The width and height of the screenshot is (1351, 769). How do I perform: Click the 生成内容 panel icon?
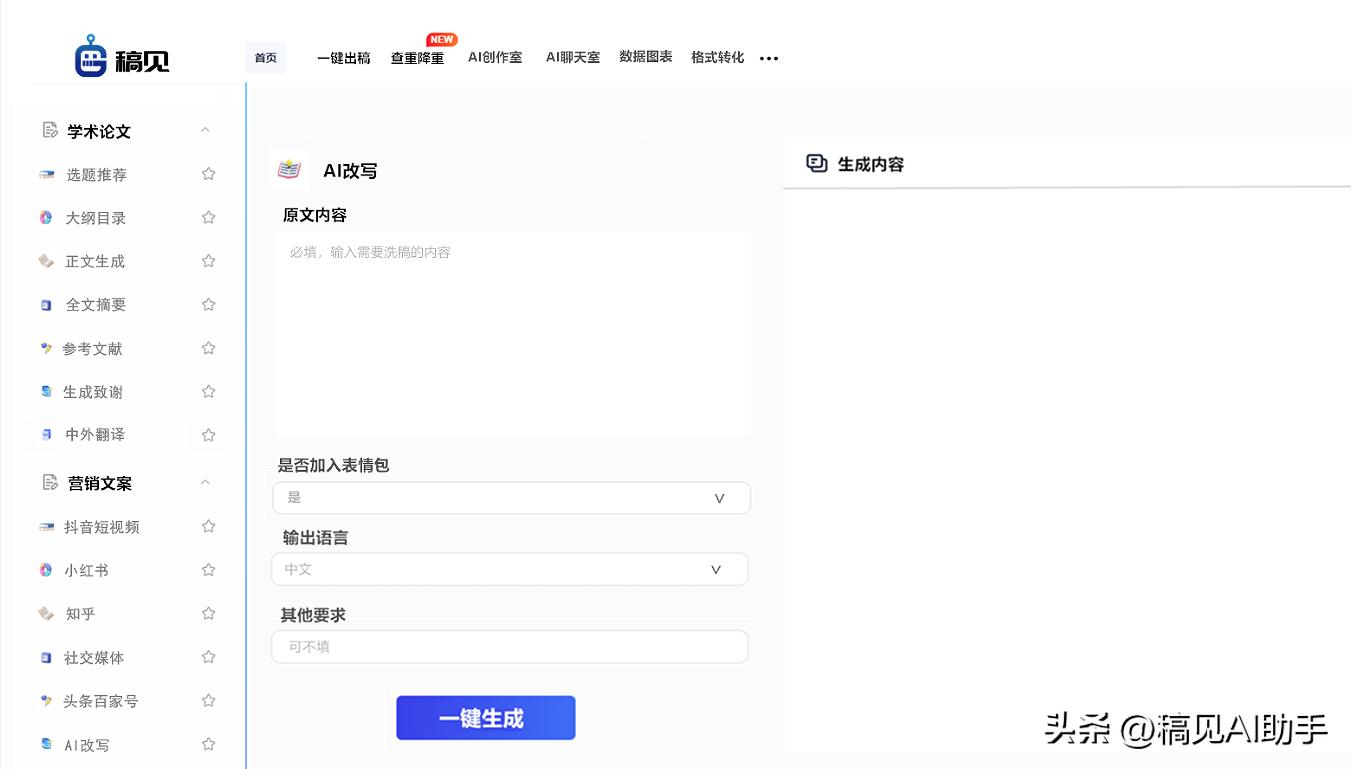click(x=815, y=164)
